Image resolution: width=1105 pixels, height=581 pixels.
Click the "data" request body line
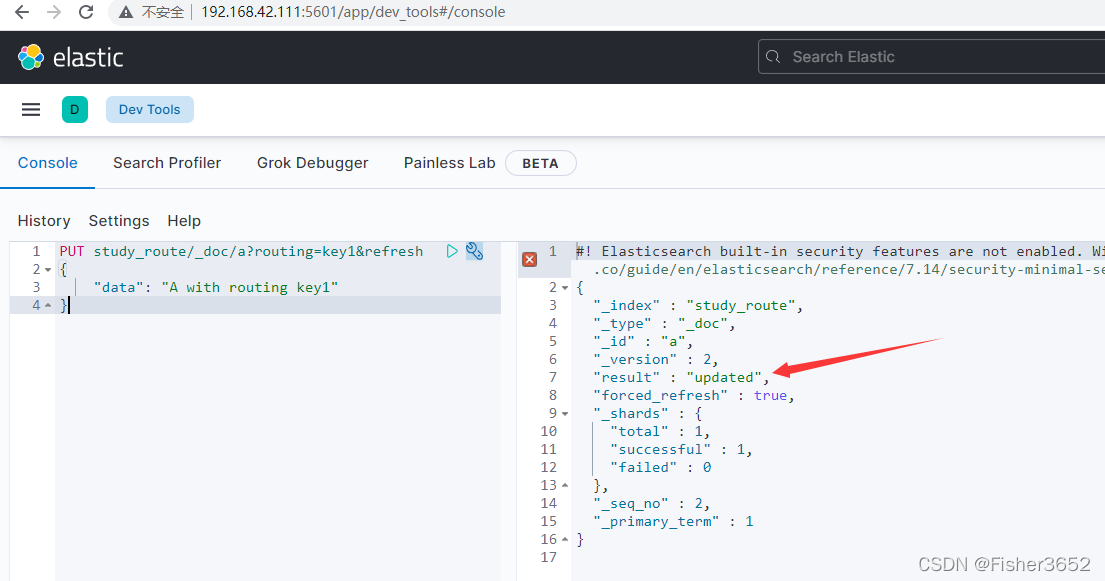(x=216, y=287)
